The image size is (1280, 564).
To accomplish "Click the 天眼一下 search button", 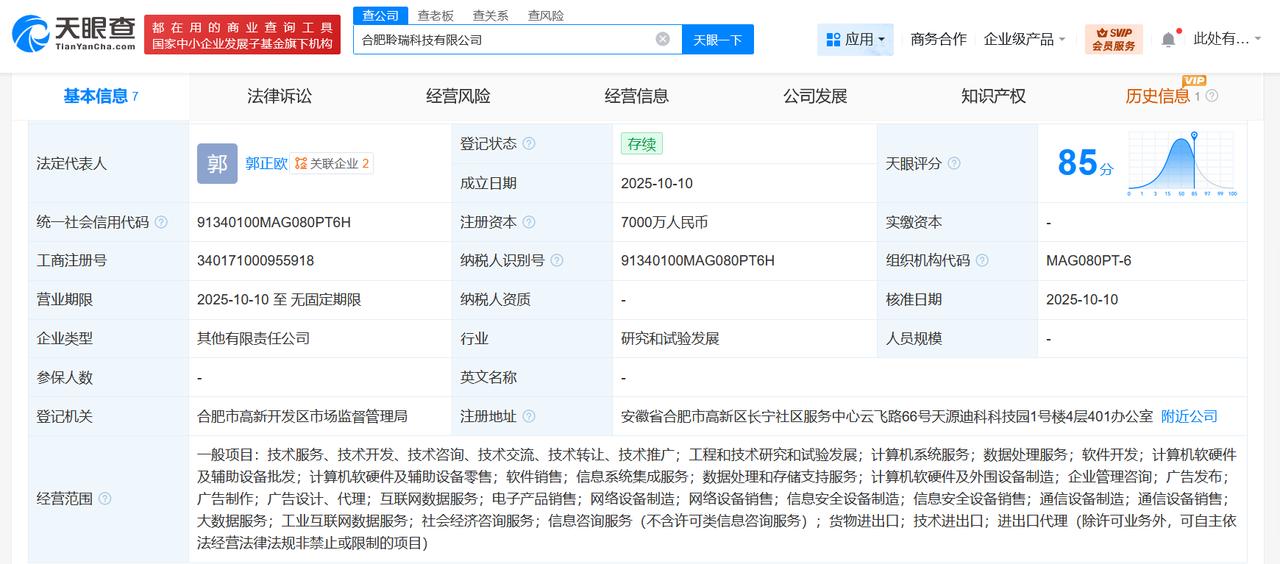I will [x=718, y=39].
